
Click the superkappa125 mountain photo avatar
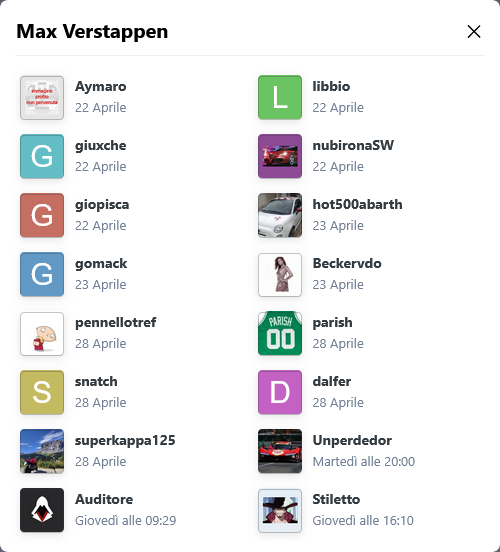(42, 451)
